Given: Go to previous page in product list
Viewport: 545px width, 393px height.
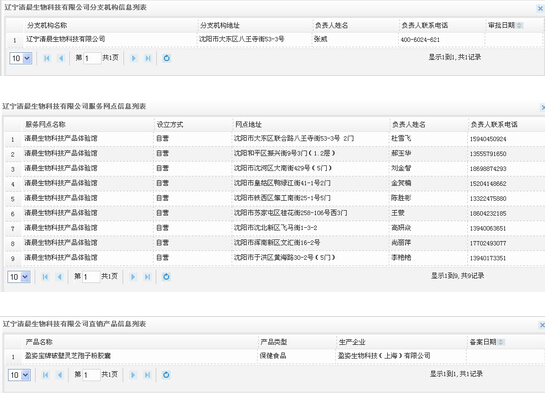Looking at the screenshot, I should coord(60,375).
